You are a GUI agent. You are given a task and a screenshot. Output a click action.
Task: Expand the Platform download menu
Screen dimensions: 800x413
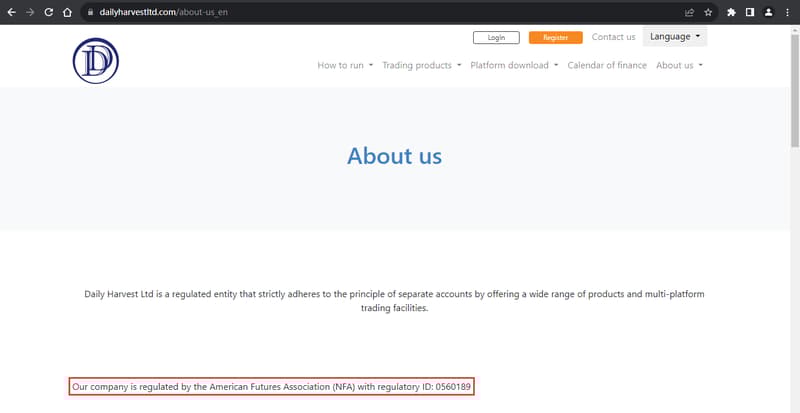click(x=514, y=65)
